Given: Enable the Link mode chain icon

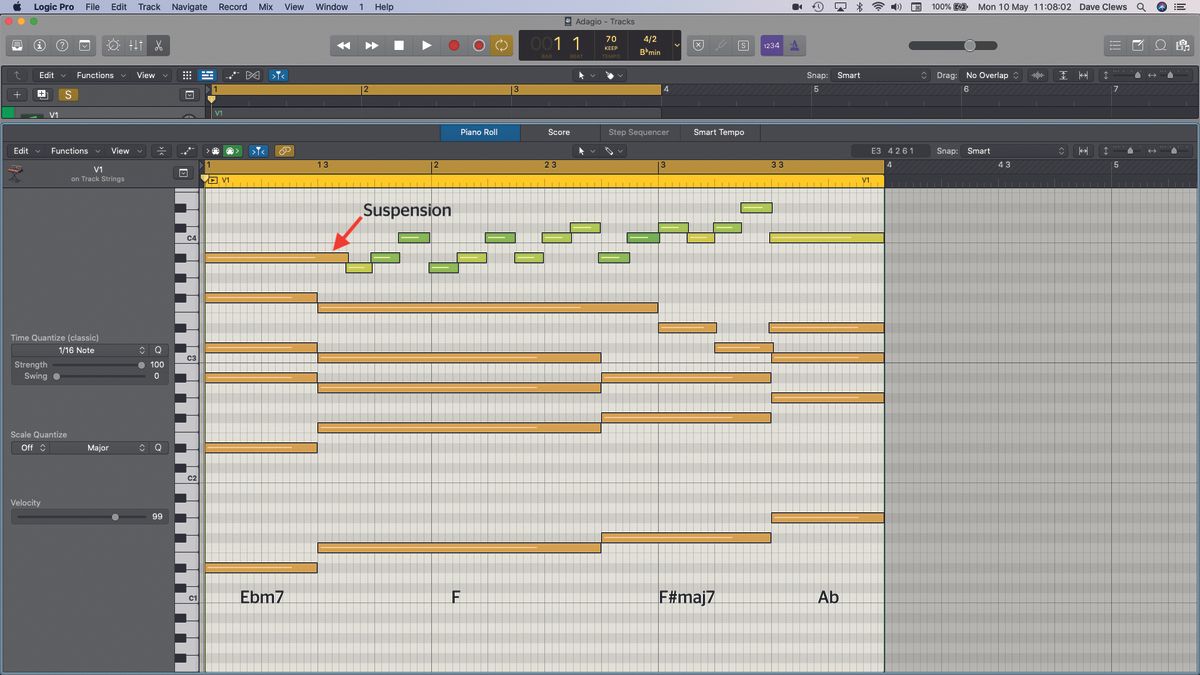Looking at the screenshot, I should coord(284,150).
